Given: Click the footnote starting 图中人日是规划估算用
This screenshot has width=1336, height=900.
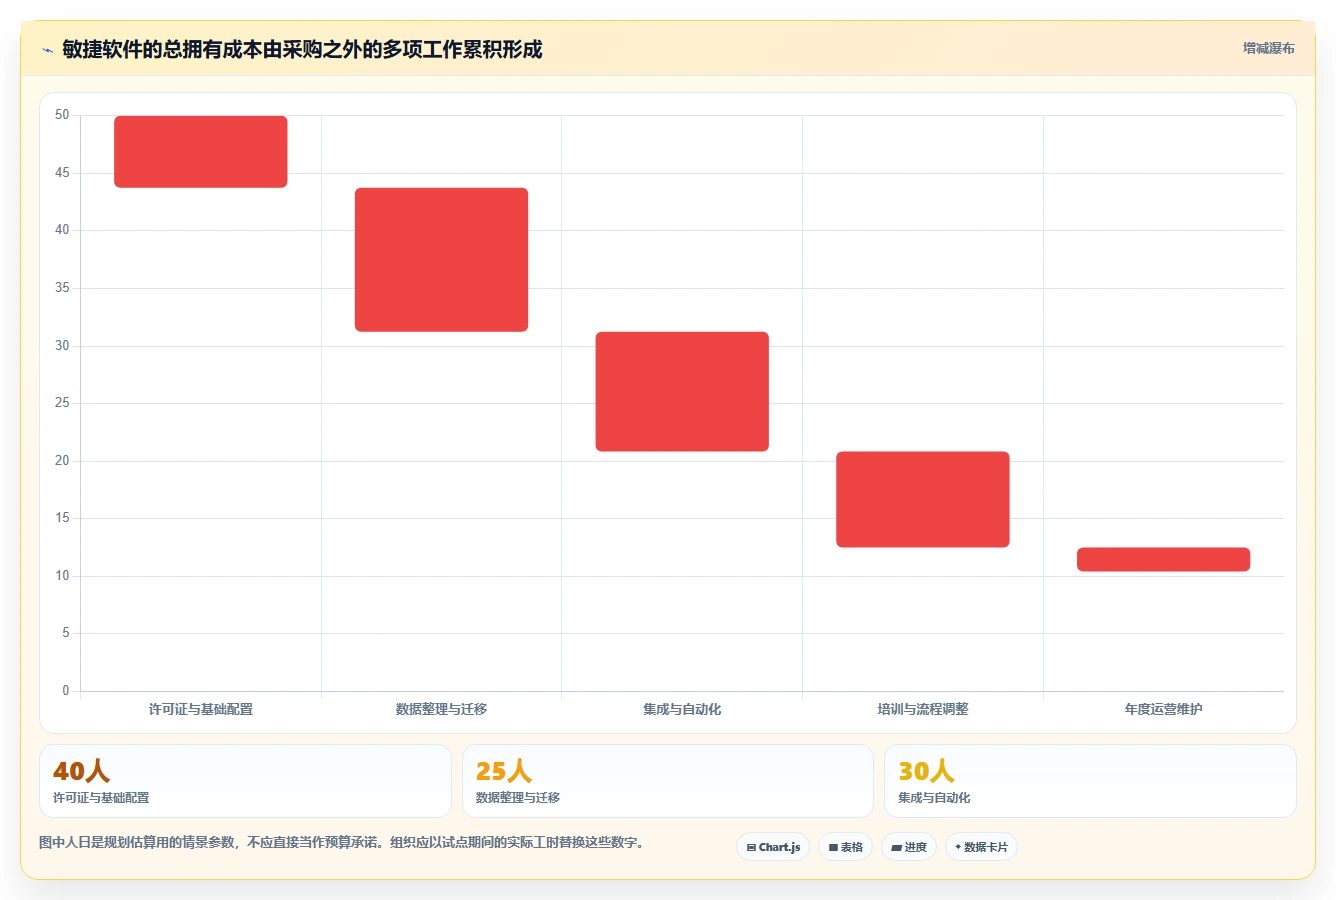Looking at the screenshot, I should click(343, 842).
